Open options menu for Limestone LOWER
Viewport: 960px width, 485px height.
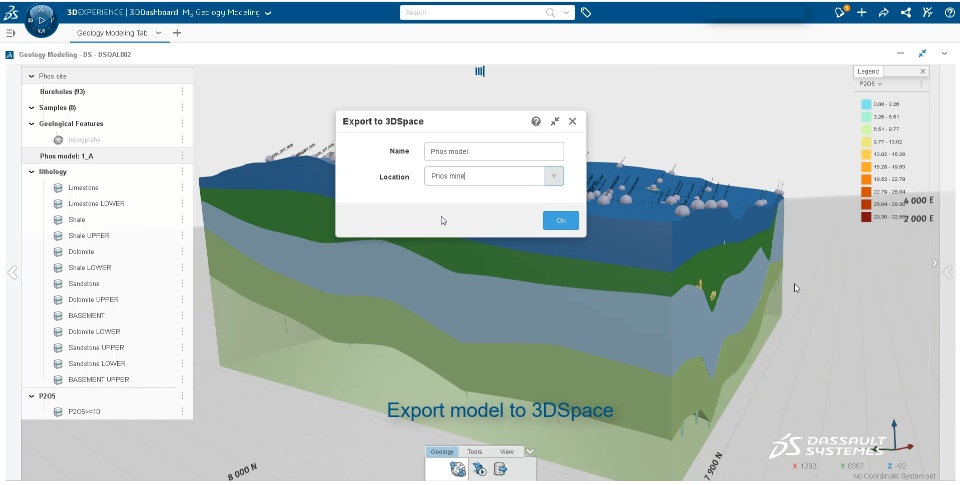(182, 204)
